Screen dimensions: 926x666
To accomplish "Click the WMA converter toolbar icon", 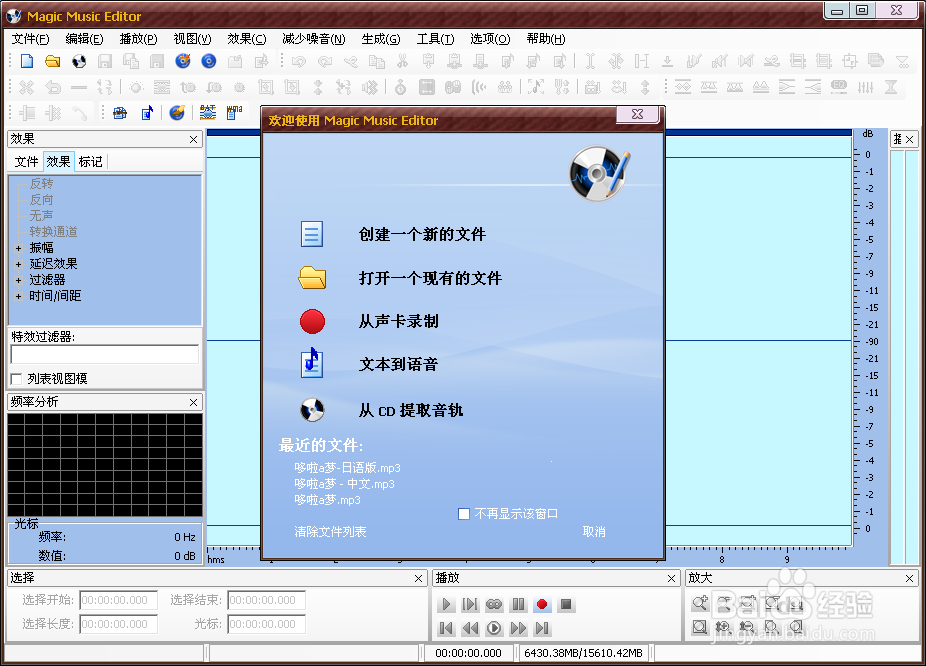I will click(234, 112).
